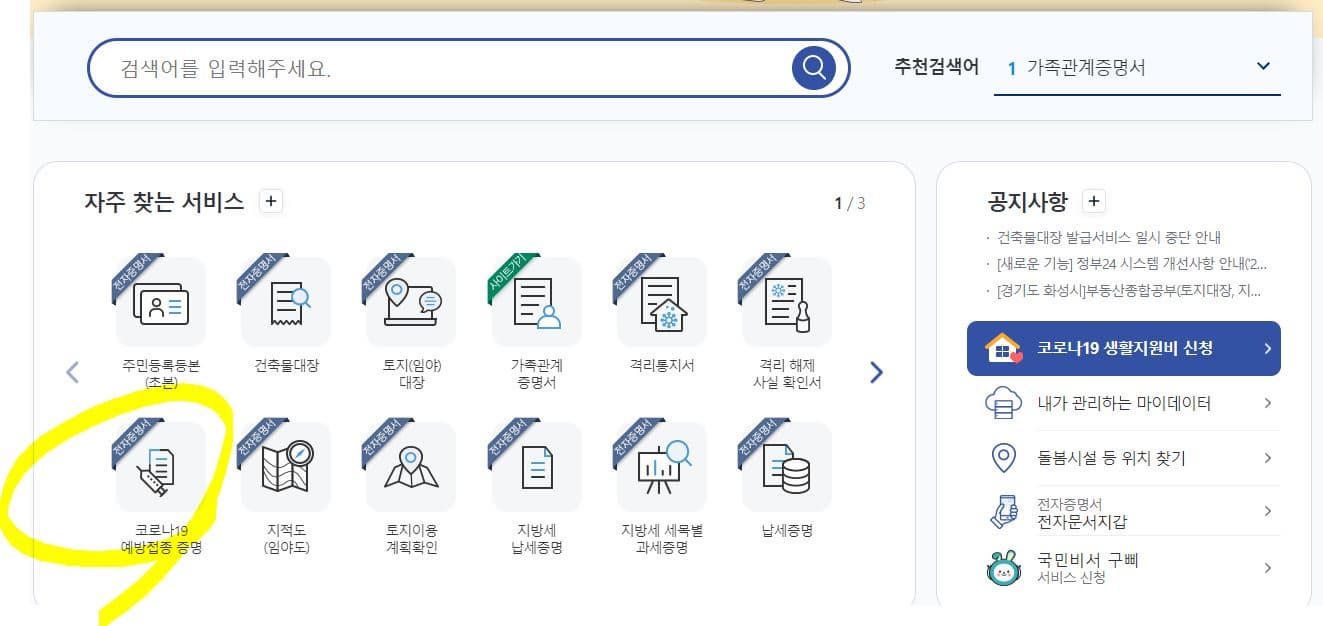Expand the 추천검색어 dropdown
This screenshot has width=1323, height=626.
pos(1263,67)
